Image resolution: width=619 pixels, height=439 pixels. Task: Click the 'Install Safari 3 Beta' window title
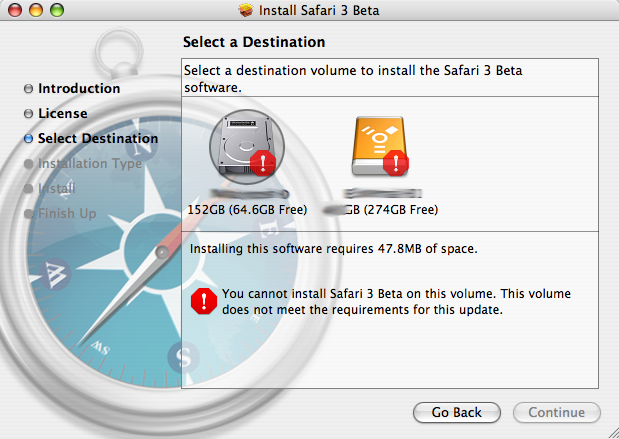coord(319,10)
